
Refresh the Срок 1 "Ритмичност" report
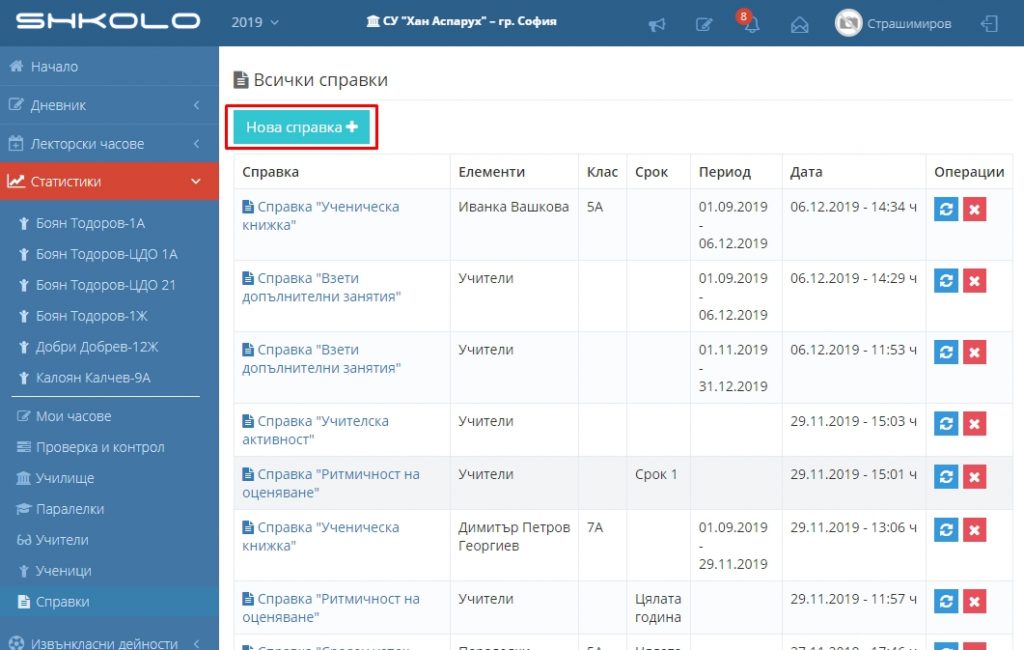click(x=946, y=477)
